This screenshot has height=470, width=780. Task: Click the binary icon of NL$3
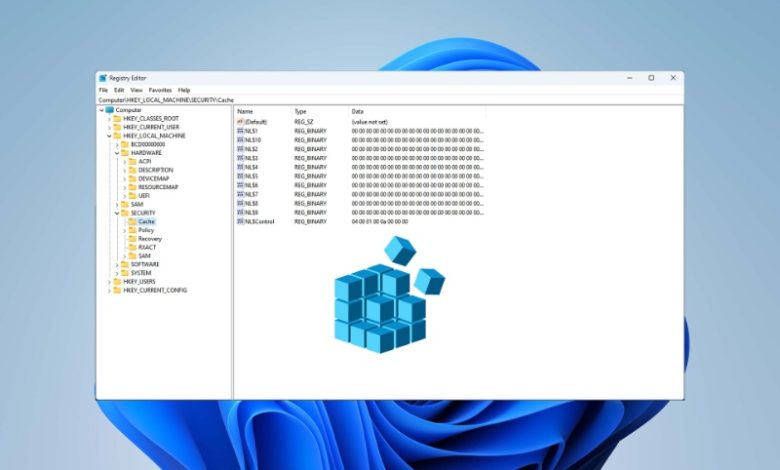point(240,158)
